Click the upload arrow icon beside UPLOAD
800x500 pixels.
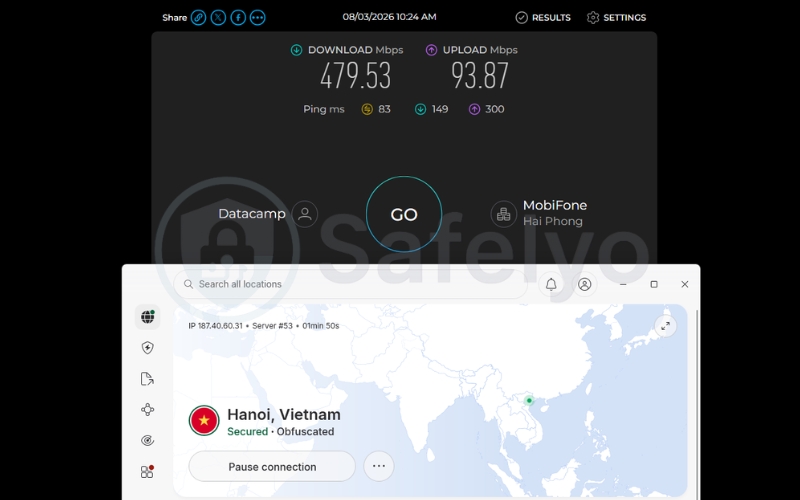click(431, 50)
